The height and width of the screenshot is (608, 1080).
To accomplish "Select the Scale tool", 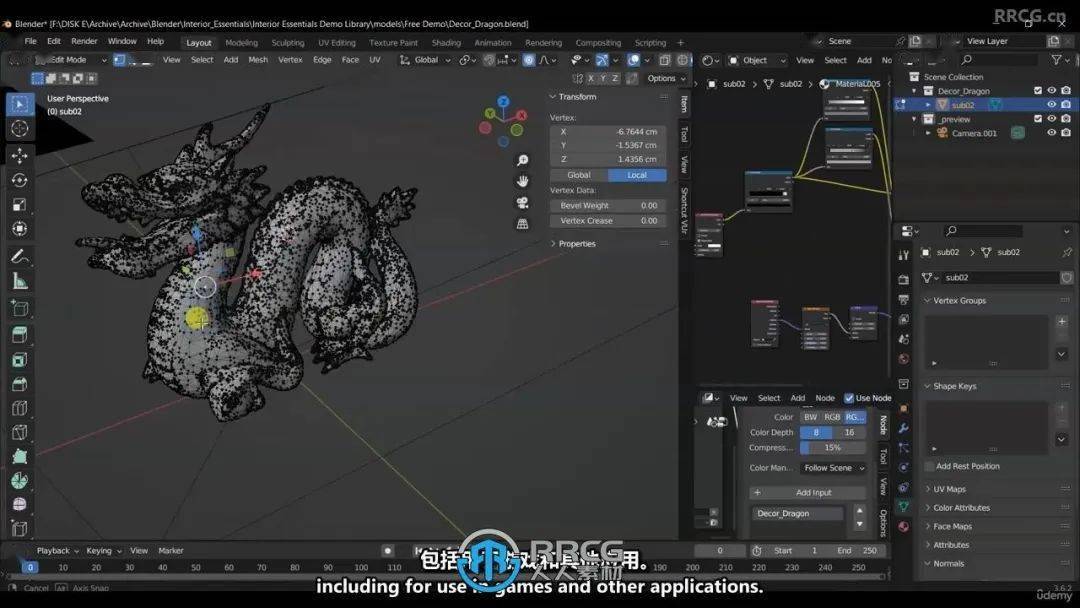I will [20, 202].
